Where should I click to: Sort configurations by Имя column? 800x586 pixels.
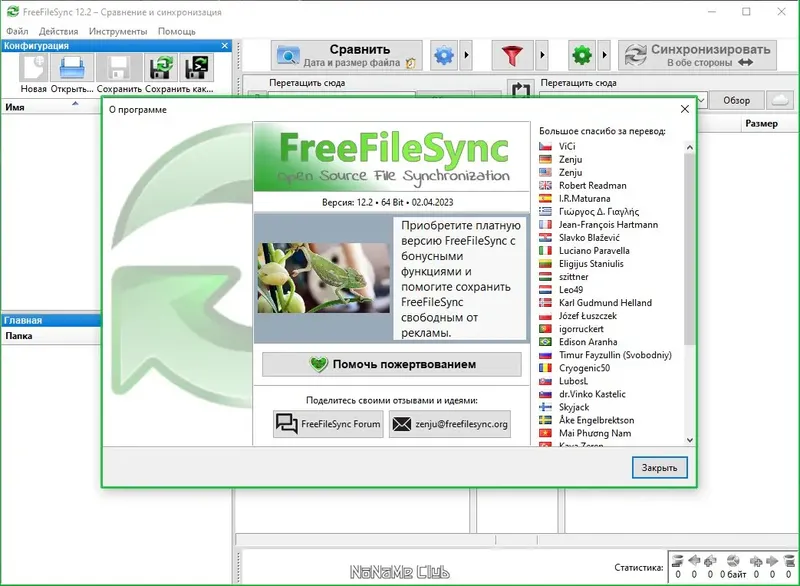(x=51, y=107)
